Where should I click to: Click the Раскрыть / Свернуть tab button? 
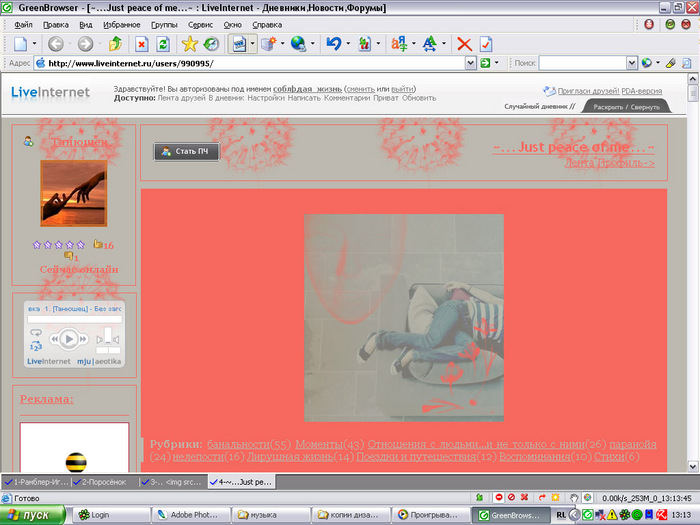pos(626,107)
